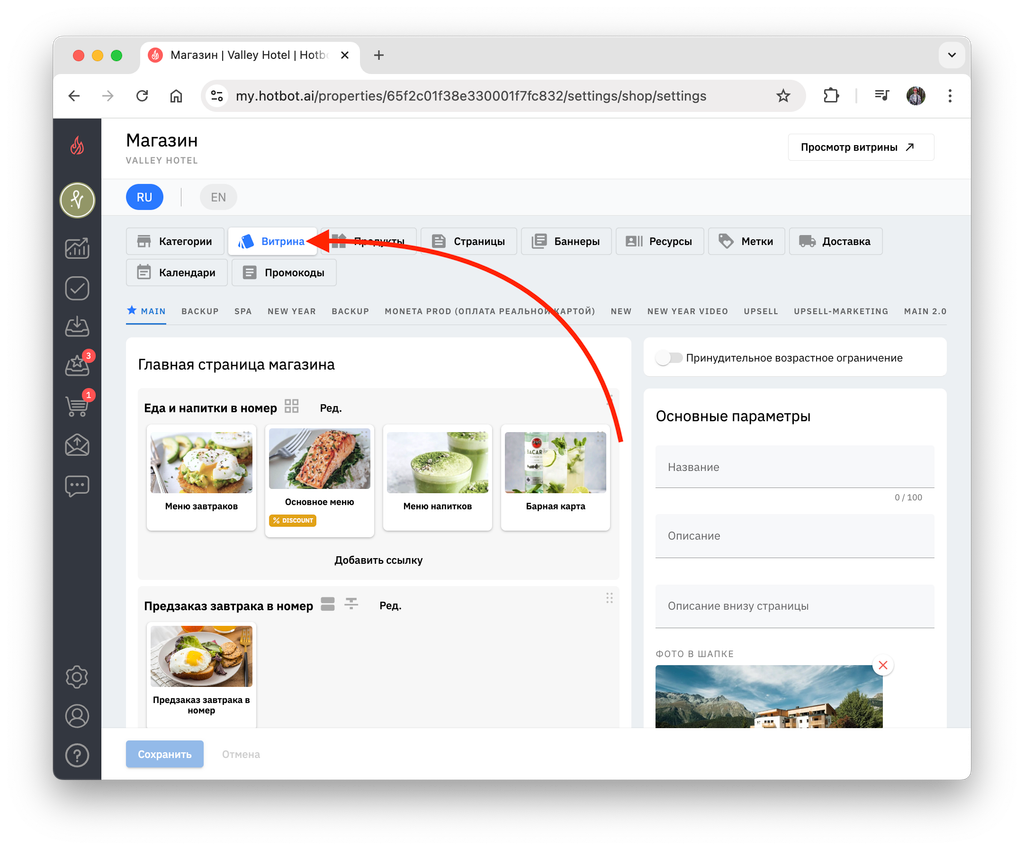Edit Еда и напитки section via Ред.
The image size is (1024, 850).
point(330,408)
